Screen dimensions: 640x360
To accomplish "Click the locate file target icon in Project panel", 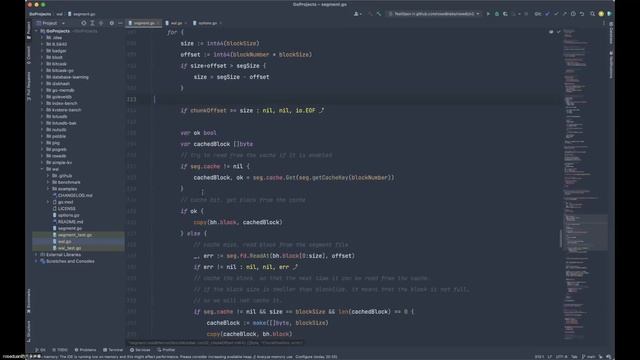I will (84, 23).
